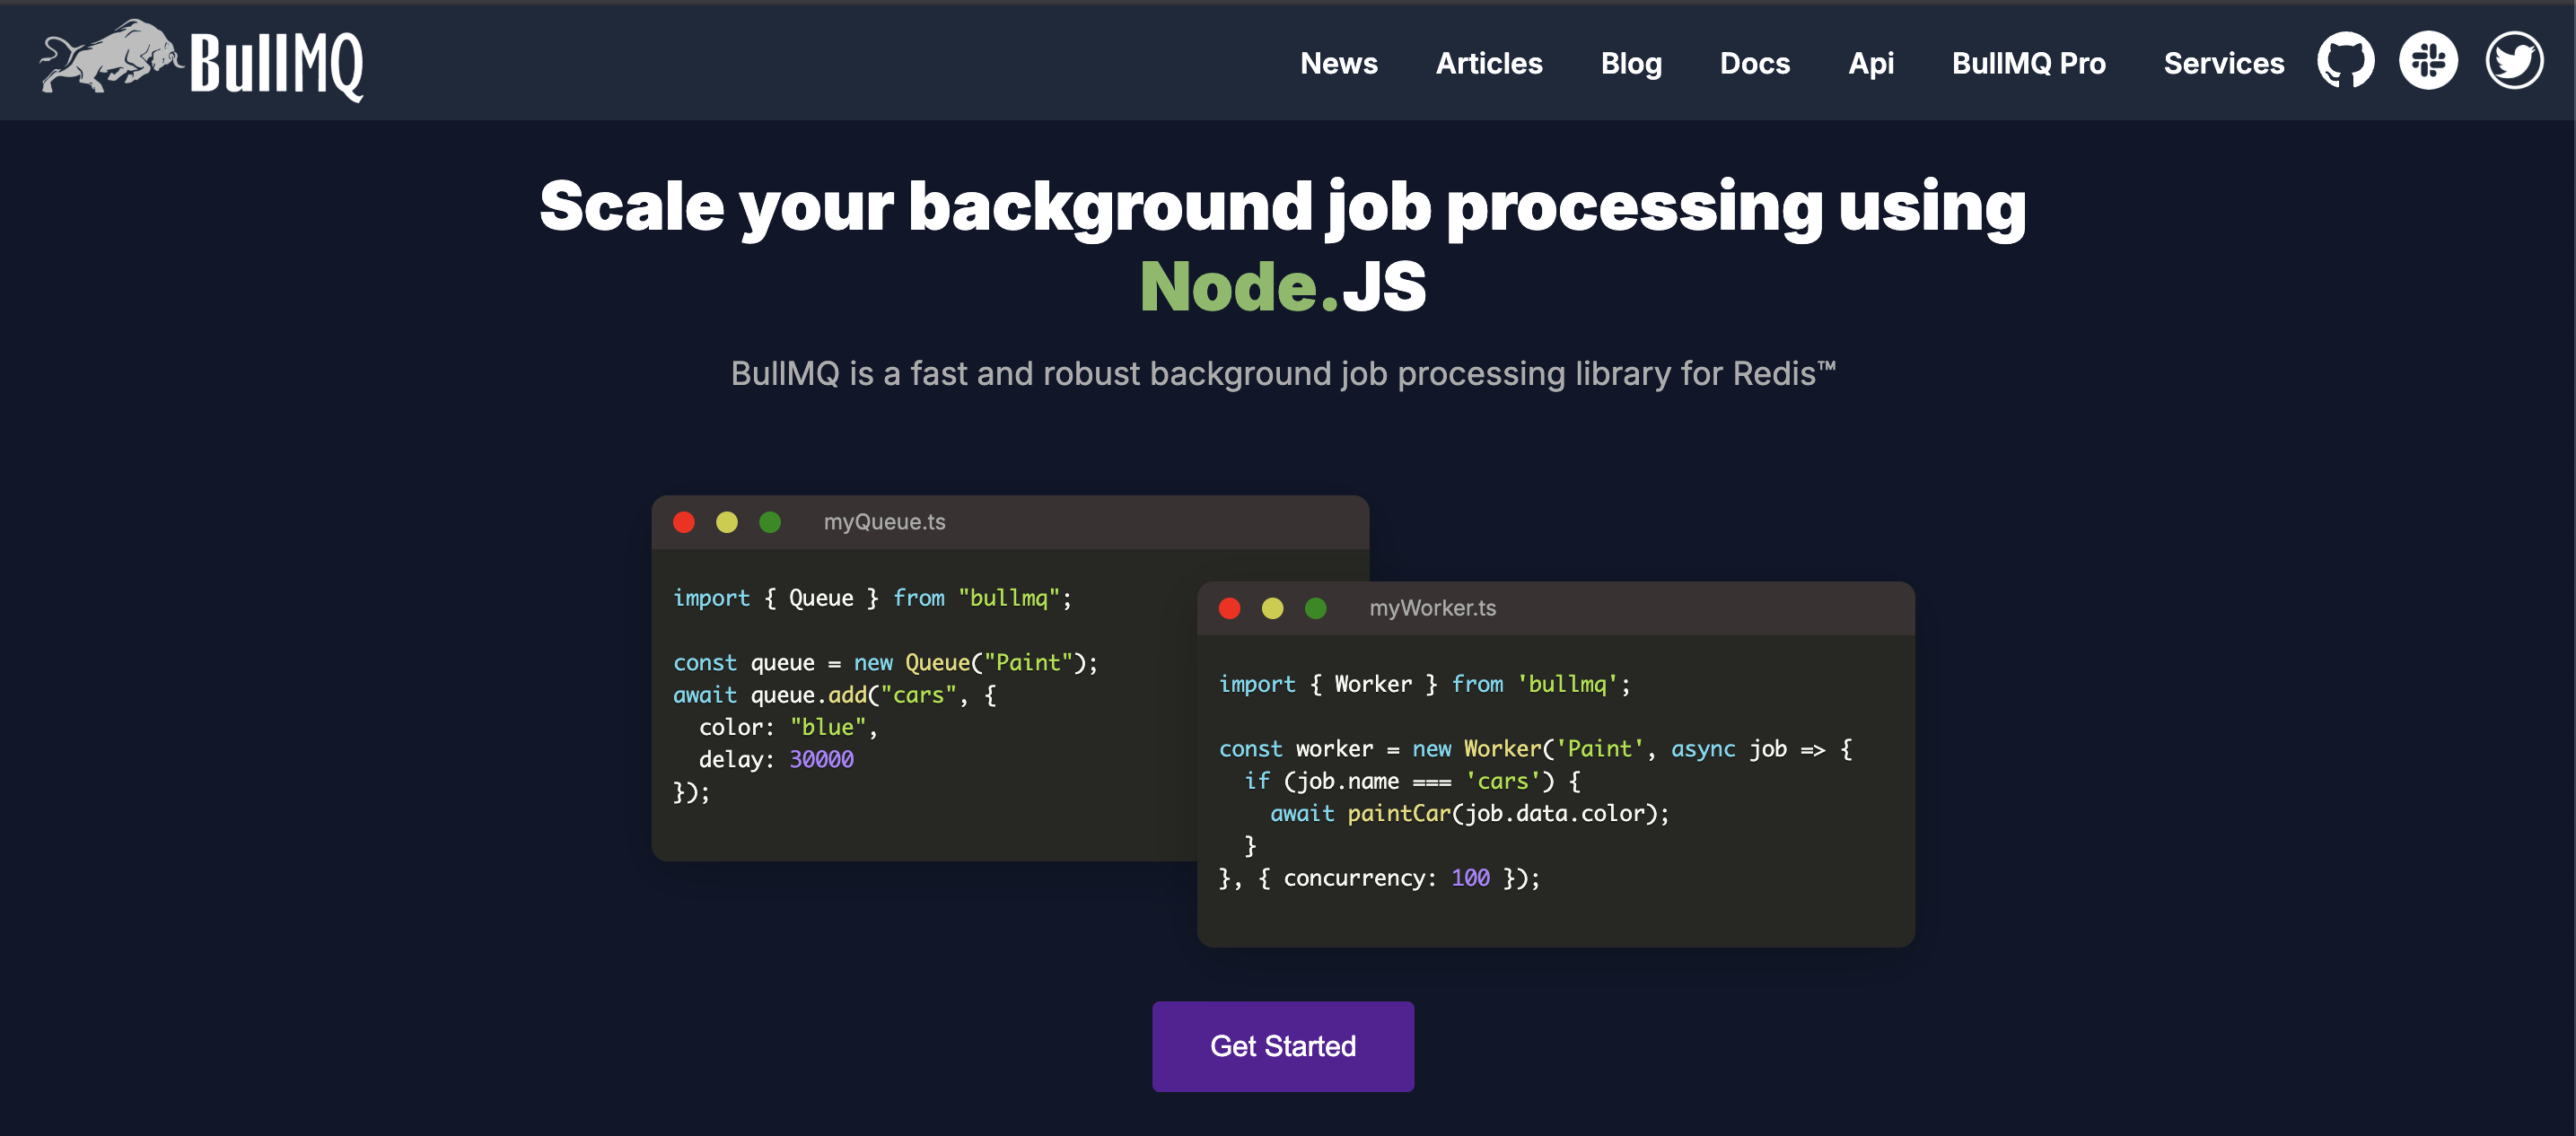Visit the BullMQ Pro page
Screen dimensions: 2576x1136
(x=2028, y=63)
